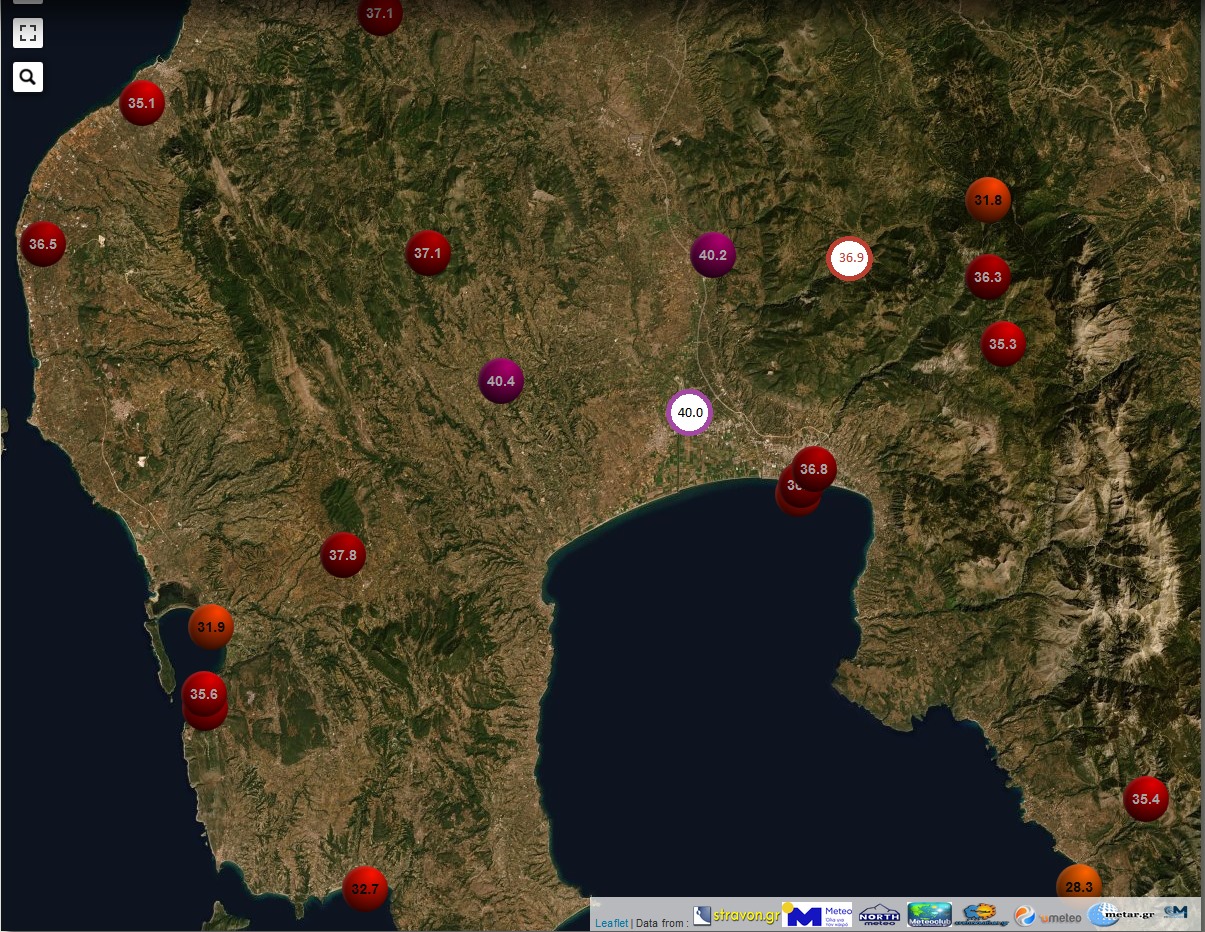Screen dimensions: 1205x932
Task: Click the North Meteo logo
Action: coord(880,915)
